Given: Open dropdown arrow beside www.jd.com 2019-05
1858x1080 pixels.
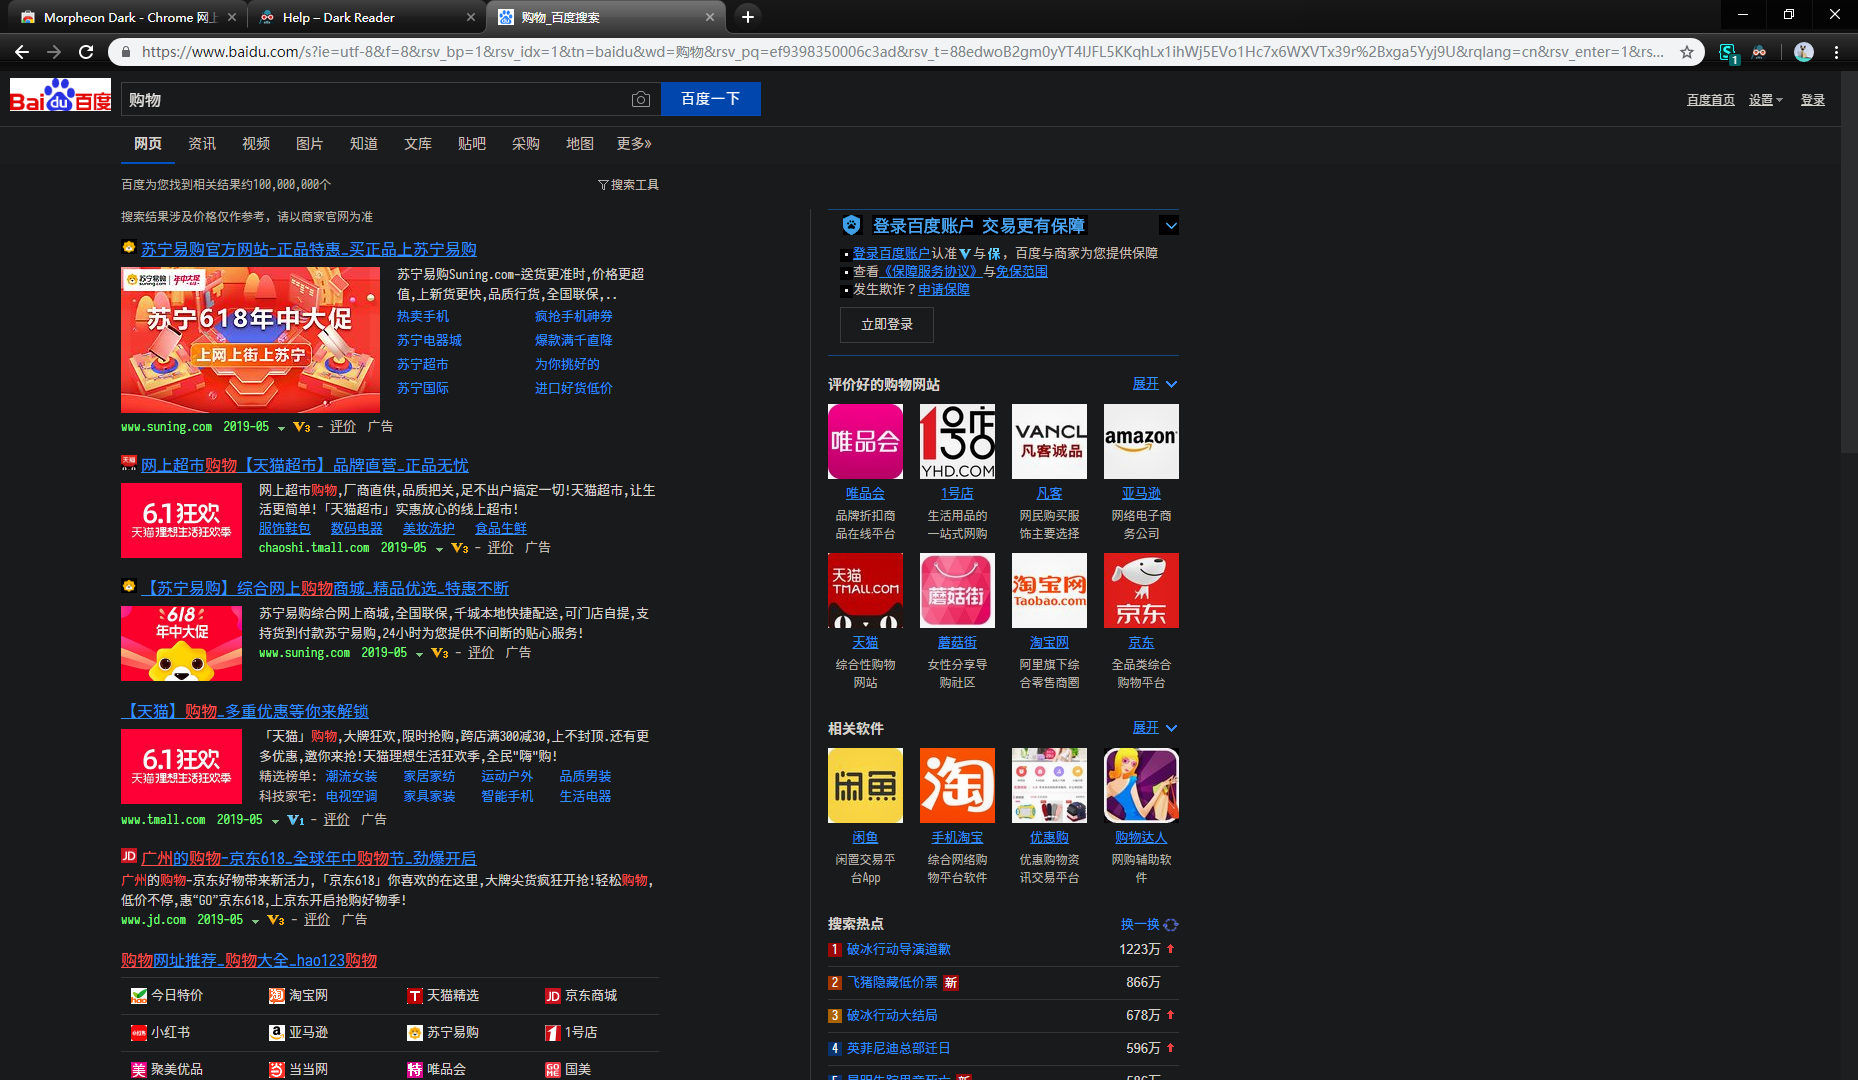Looking at the screenshot, I should tap(255, 921).
